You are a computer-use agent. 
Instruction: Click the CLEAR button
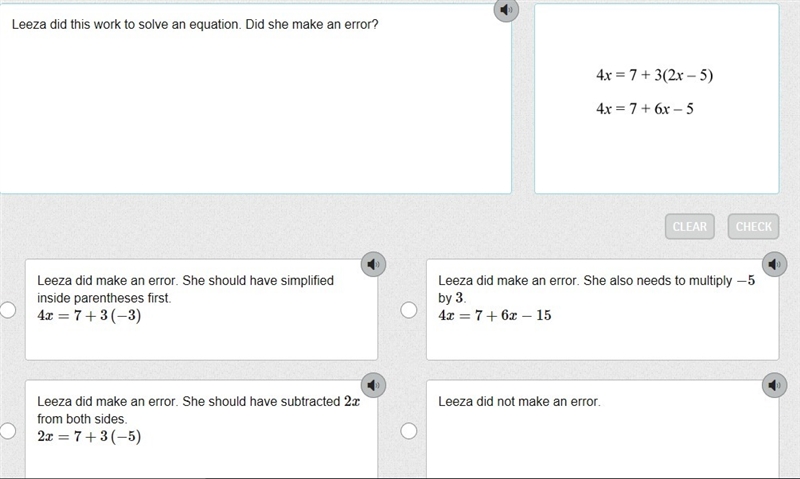click(690, 226)
